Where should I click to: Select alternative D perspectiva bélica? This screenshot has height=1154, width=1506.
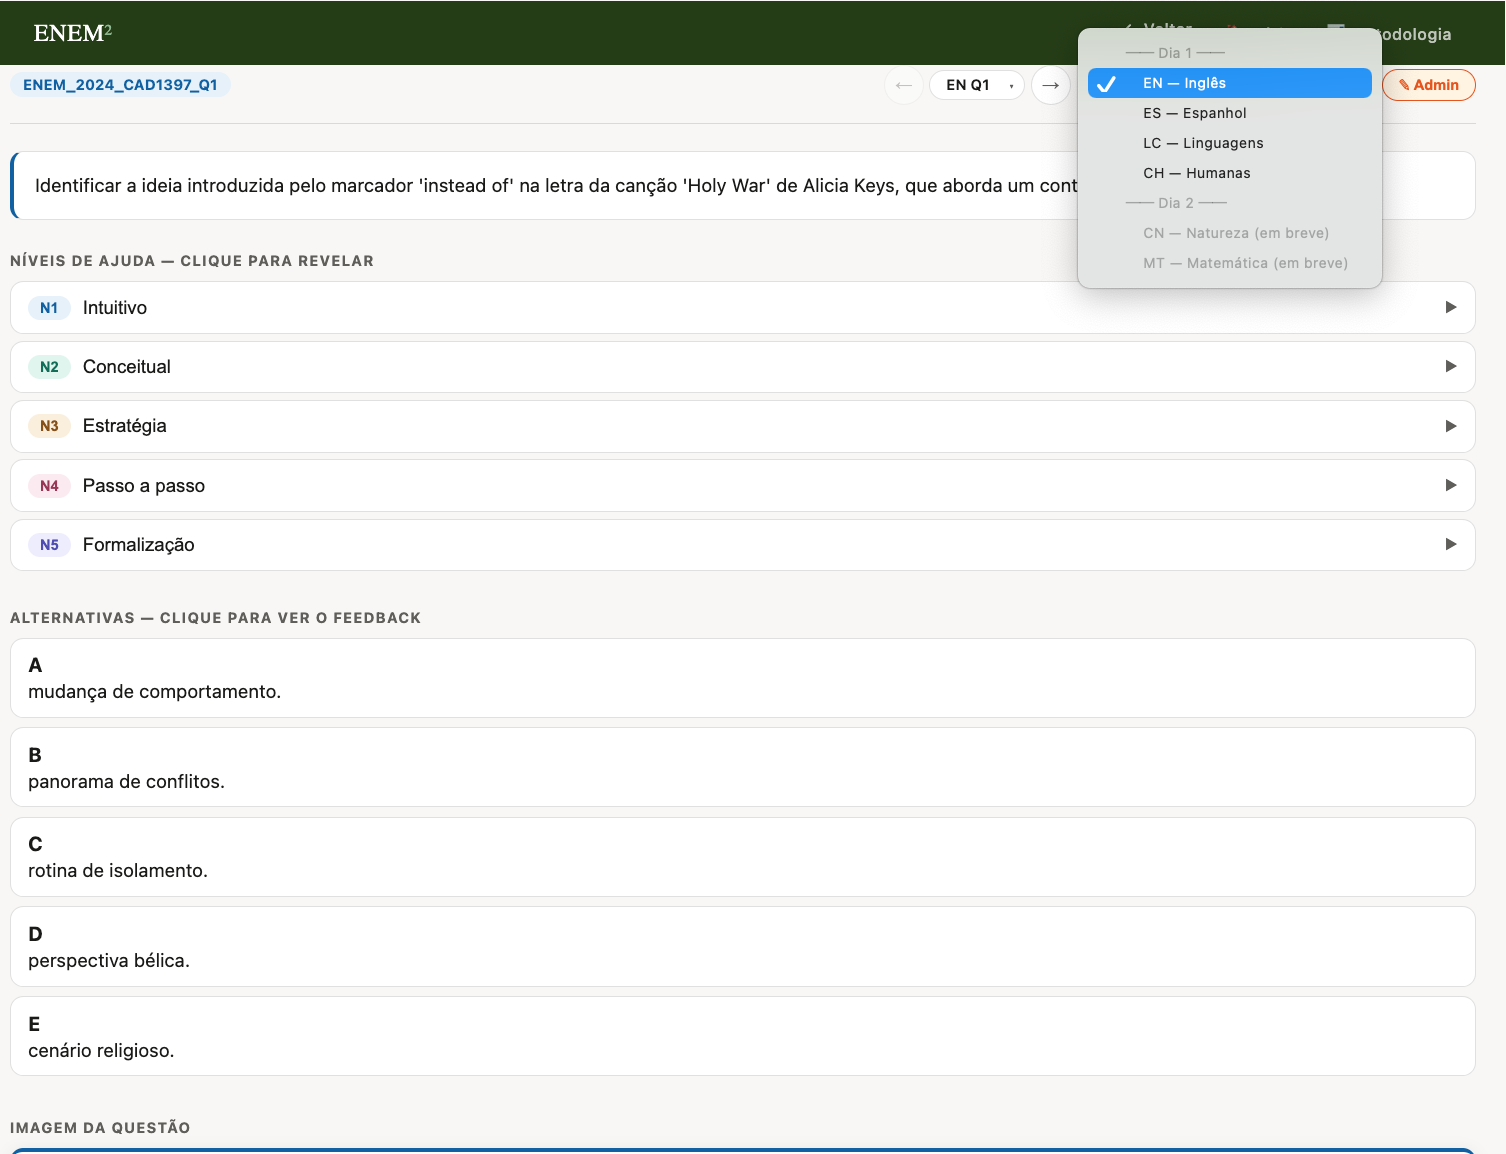742,947
